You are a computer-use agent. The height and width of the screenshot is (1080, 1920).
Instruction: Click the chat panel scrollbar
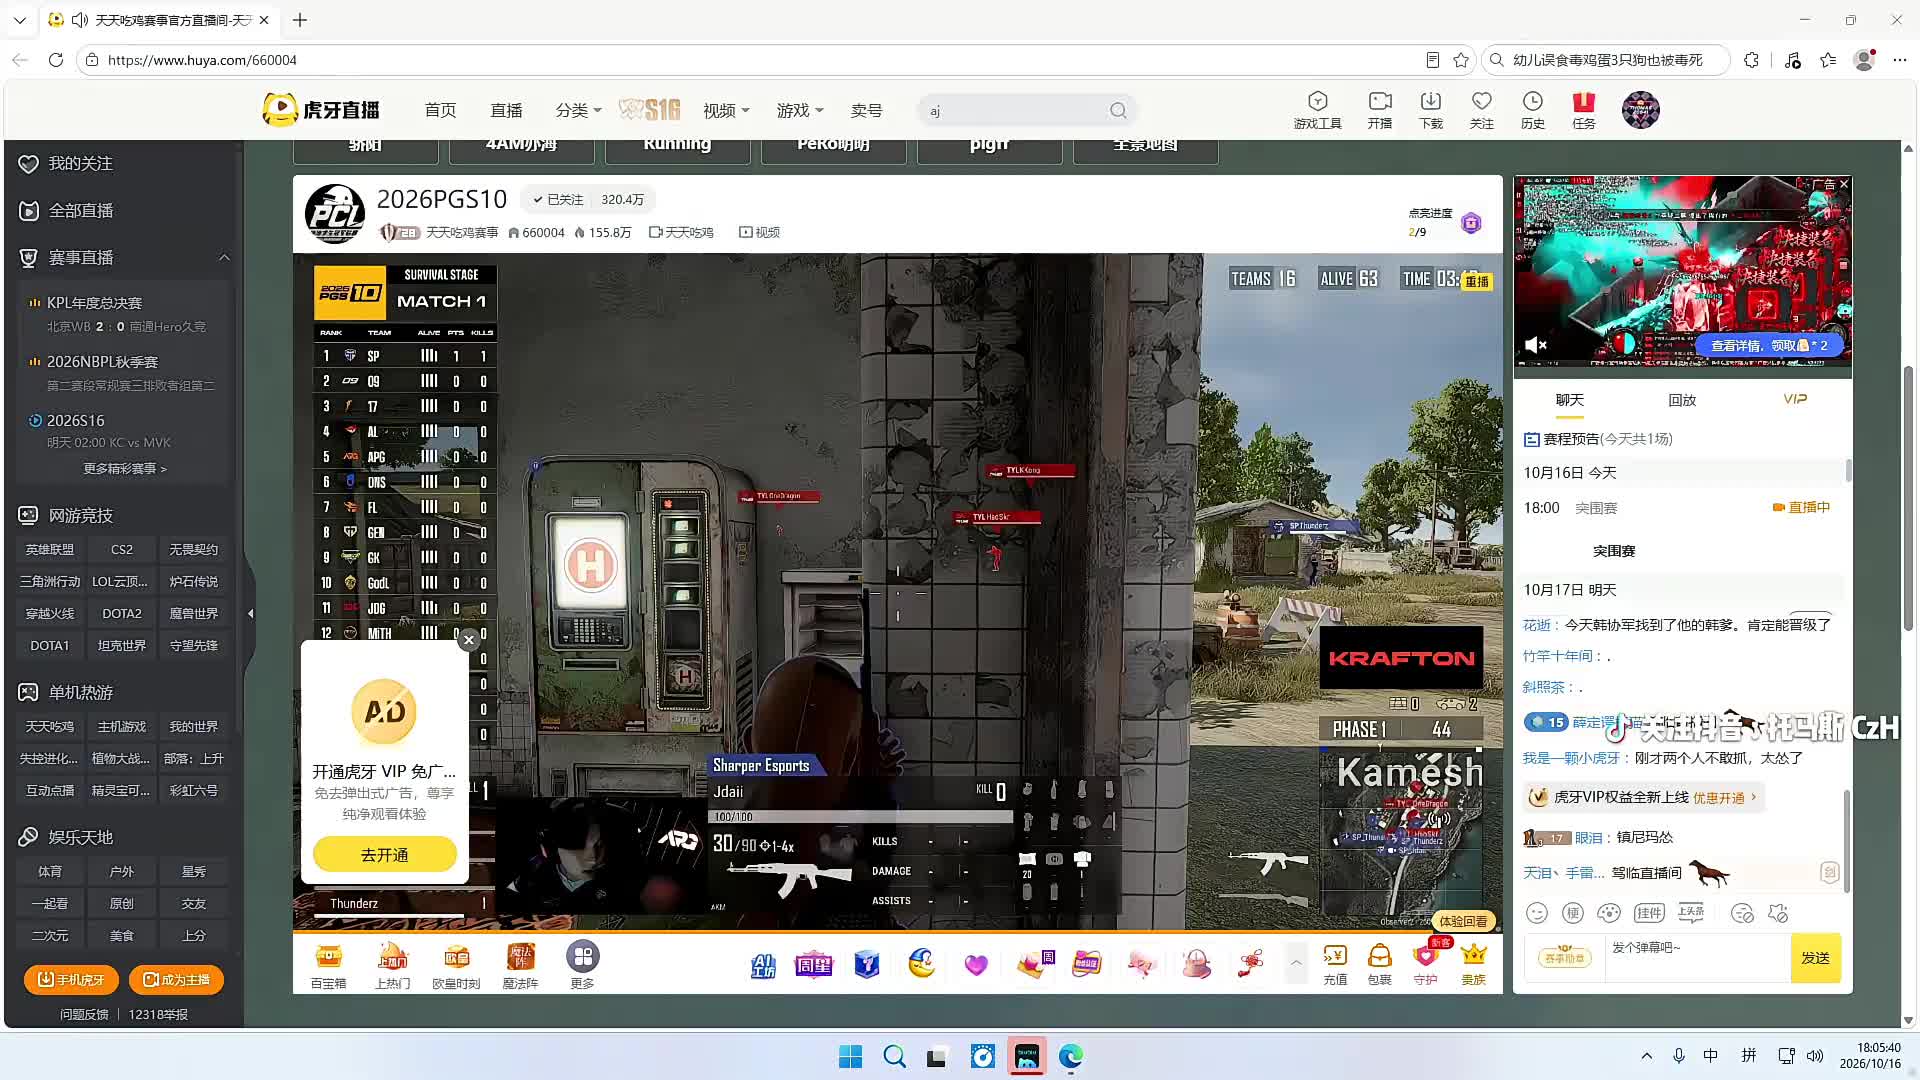point(1847,840)
